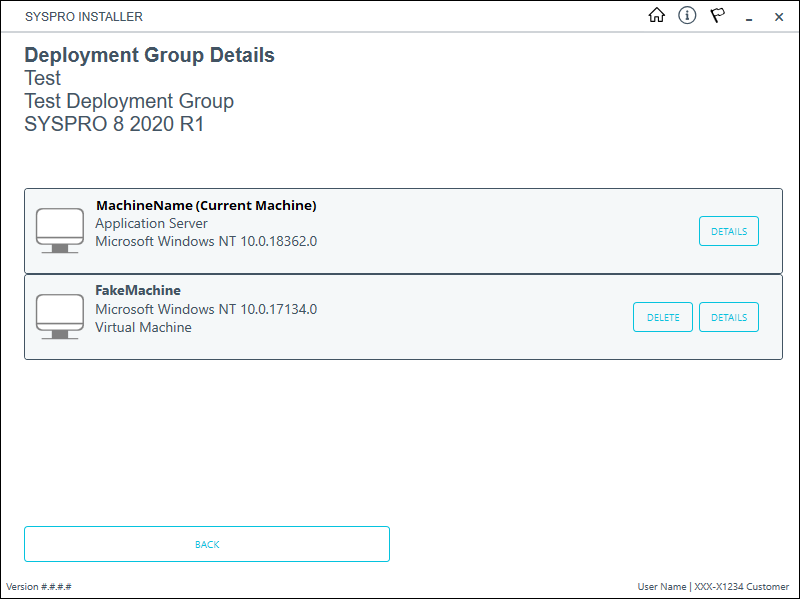Click the 'FakeMachine' title text
Viewport: 800px width, 599px height.
138,290
